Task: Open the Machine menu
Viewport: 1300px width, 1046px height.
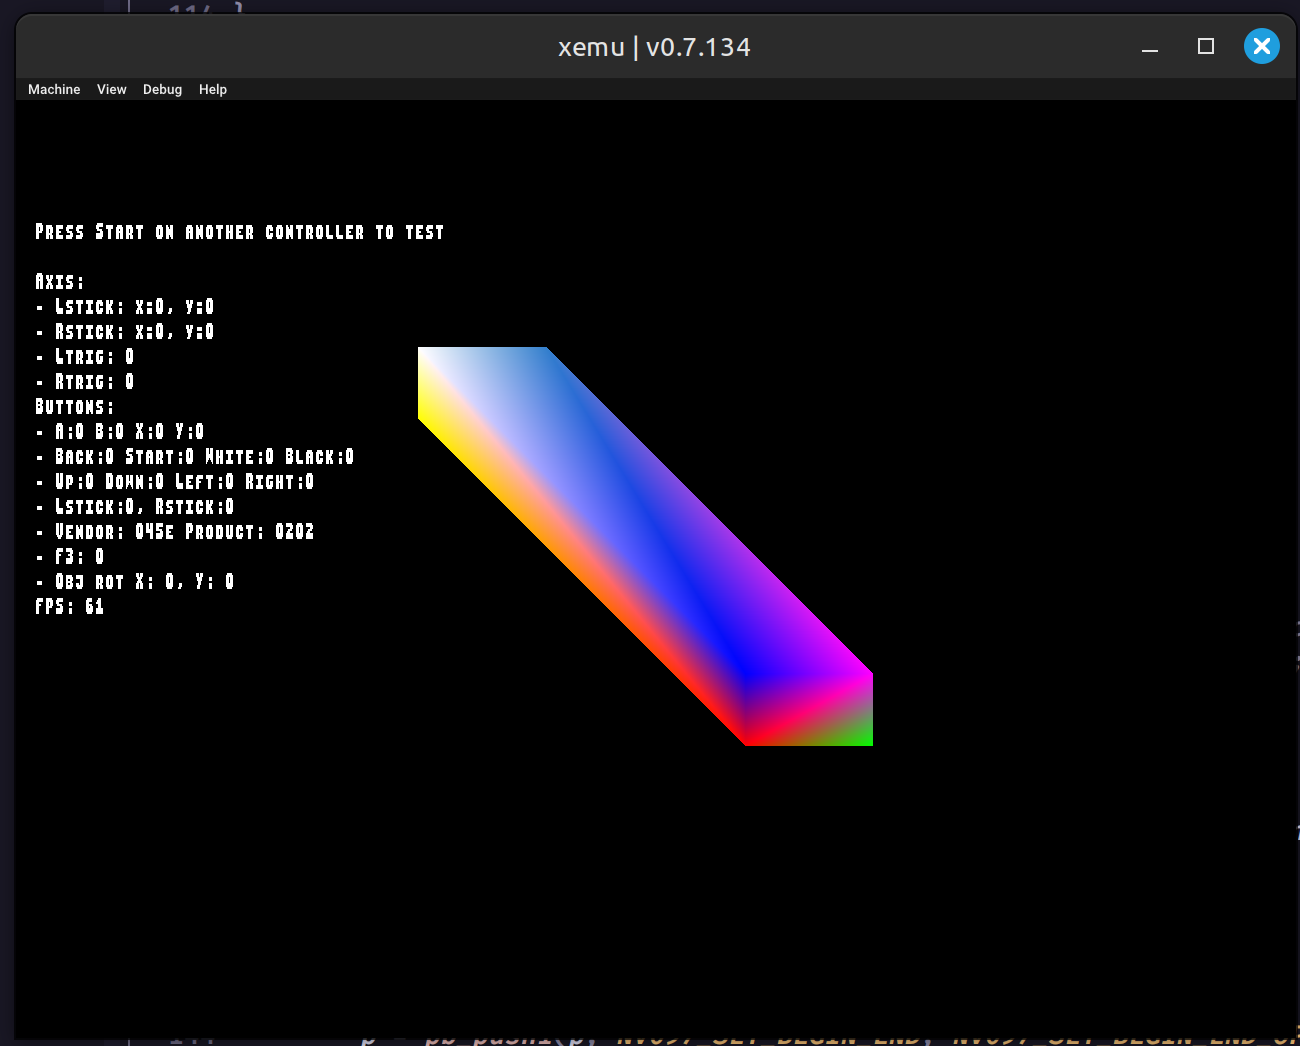Action: [54, 89]
